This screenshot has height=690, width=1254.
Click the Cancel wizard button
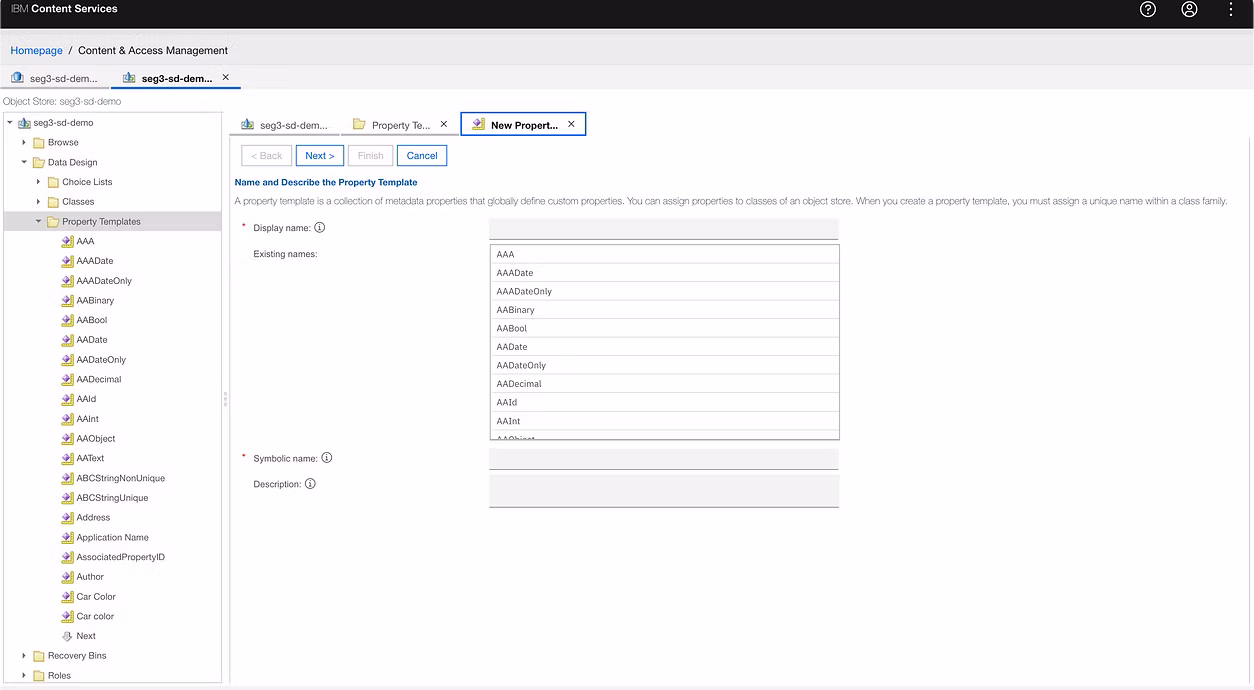tap(422, 156)
